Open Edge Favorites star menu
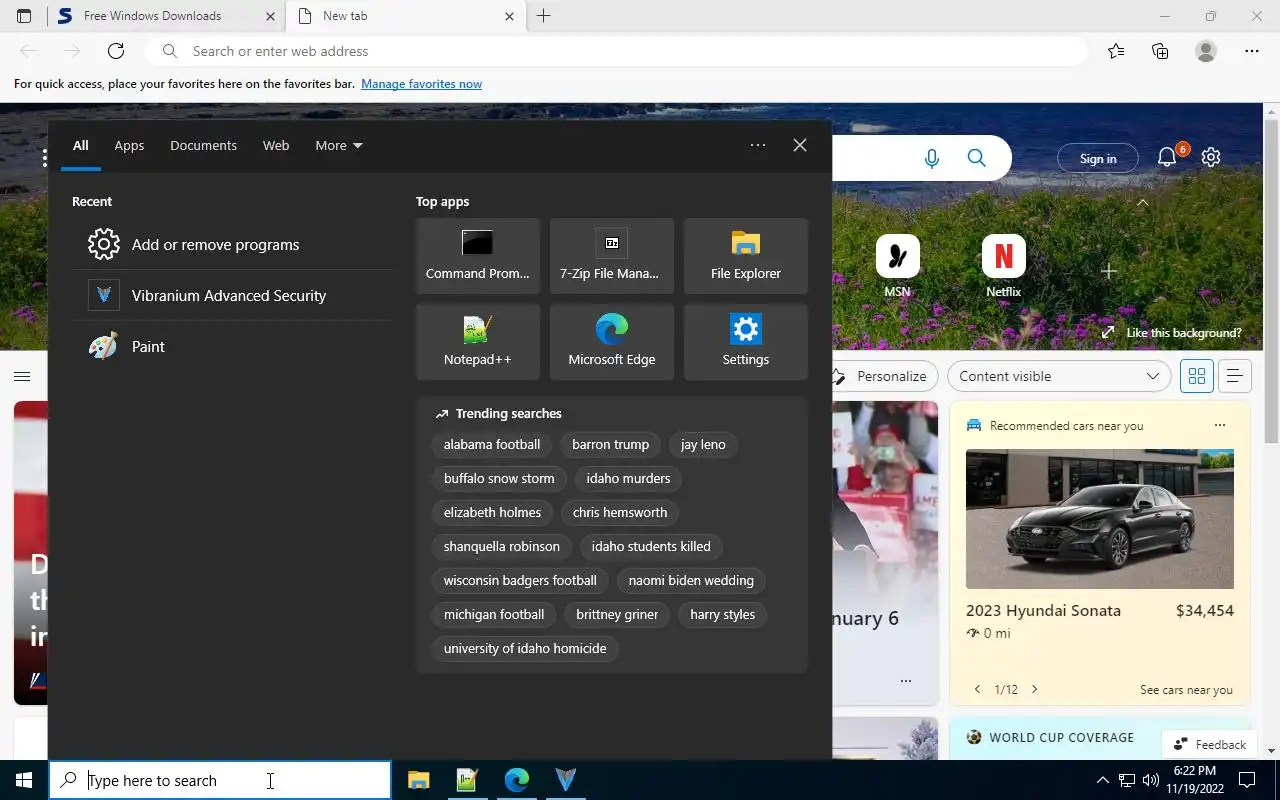This screenshot has height=800, width=1280. coord(1116,51)
